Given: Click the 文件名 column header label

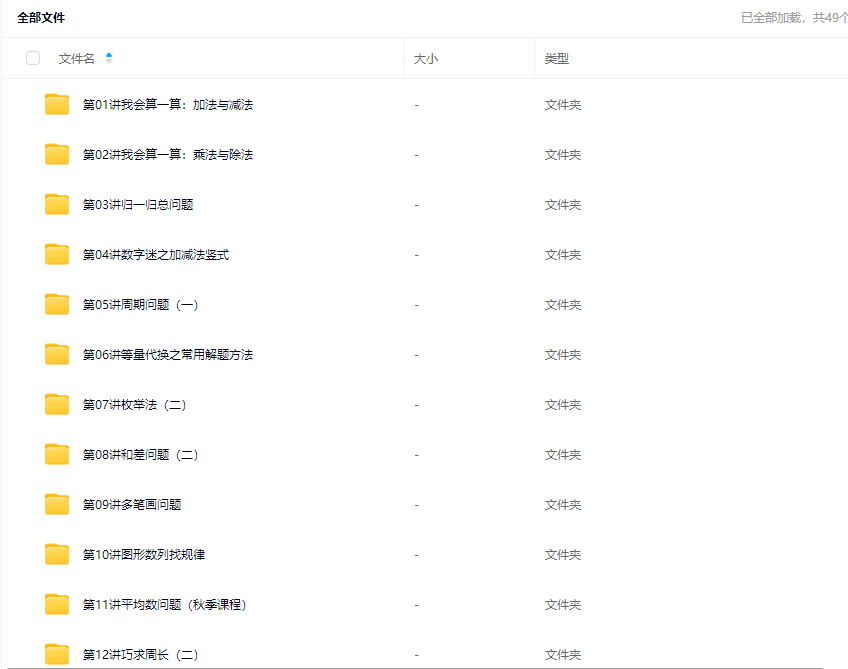Looking at the screenshot, I should 77,59.
